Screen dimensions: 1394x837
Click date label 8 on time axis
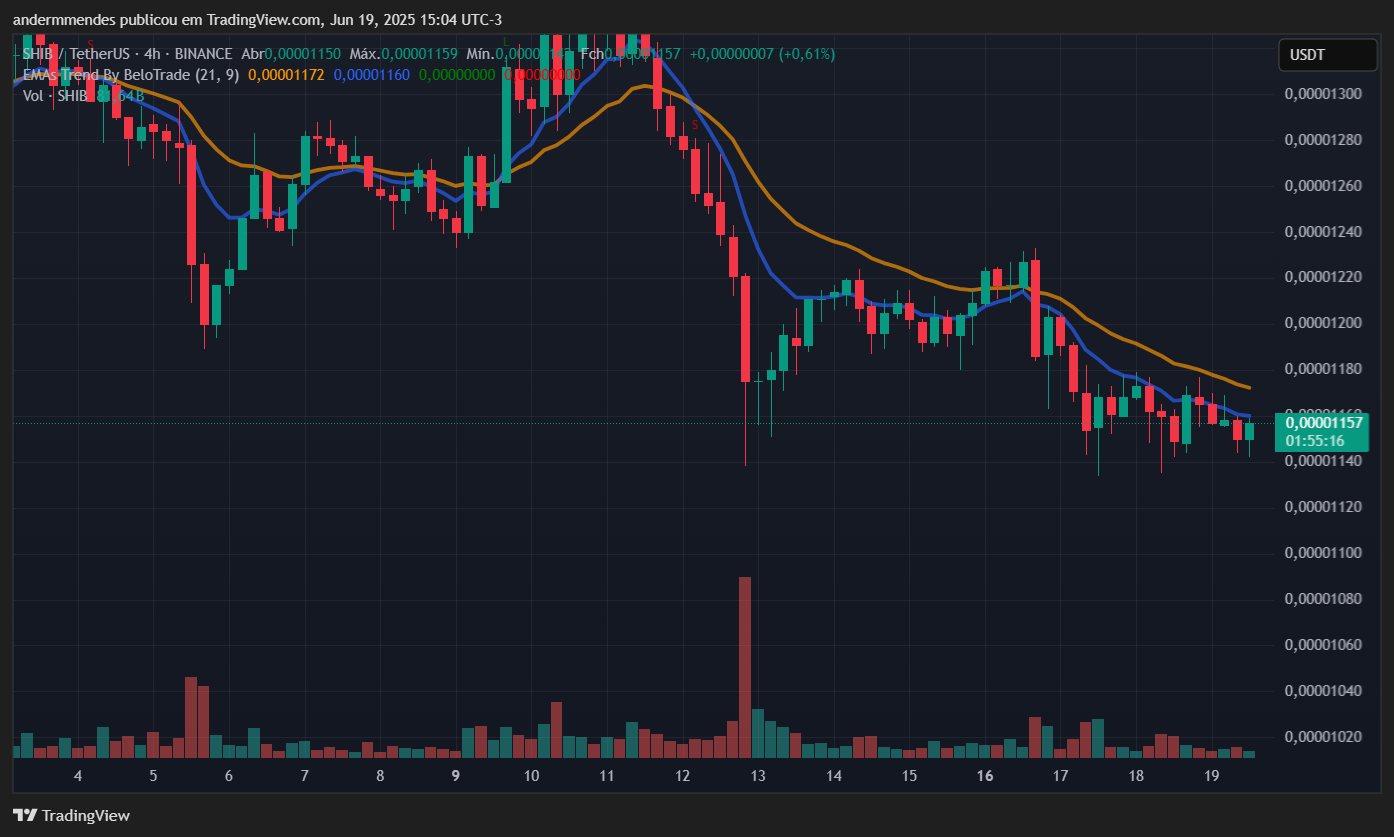(380, 776)
